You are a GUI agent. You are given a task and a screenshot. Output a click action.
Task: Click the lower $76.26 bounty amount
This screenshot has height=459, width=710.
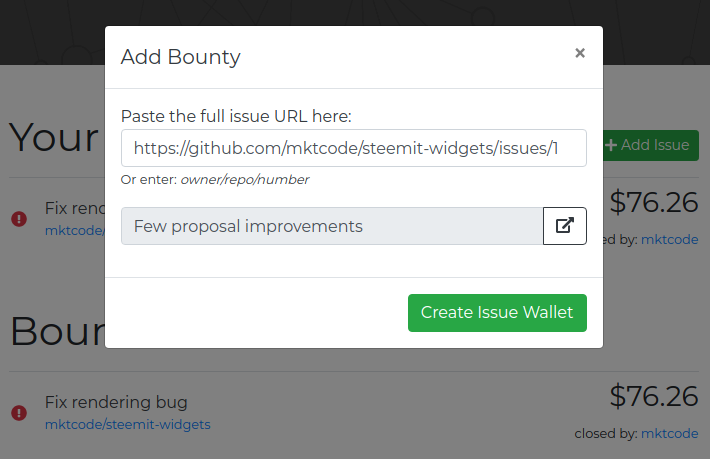pos(653,397)
